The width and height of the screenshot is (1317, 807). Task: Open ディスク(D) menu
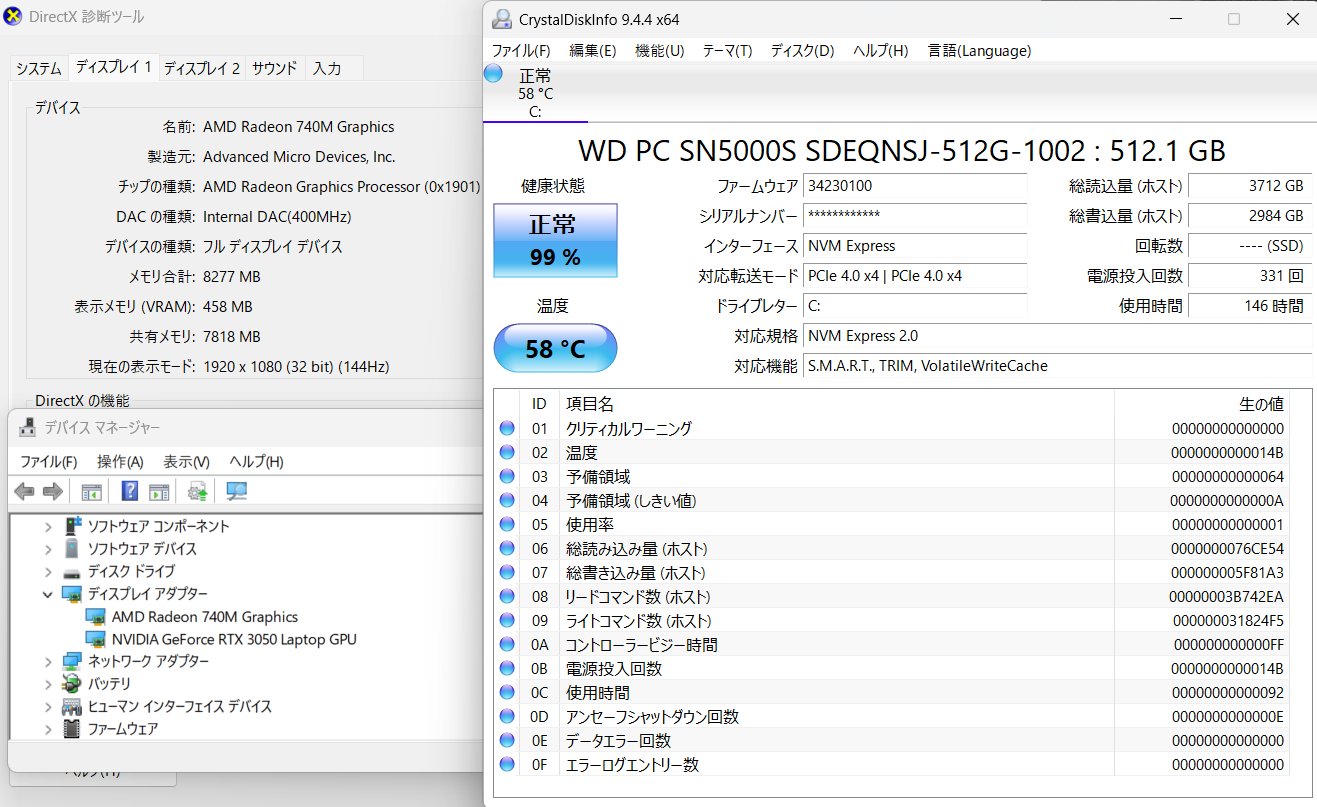coord(802,50)
